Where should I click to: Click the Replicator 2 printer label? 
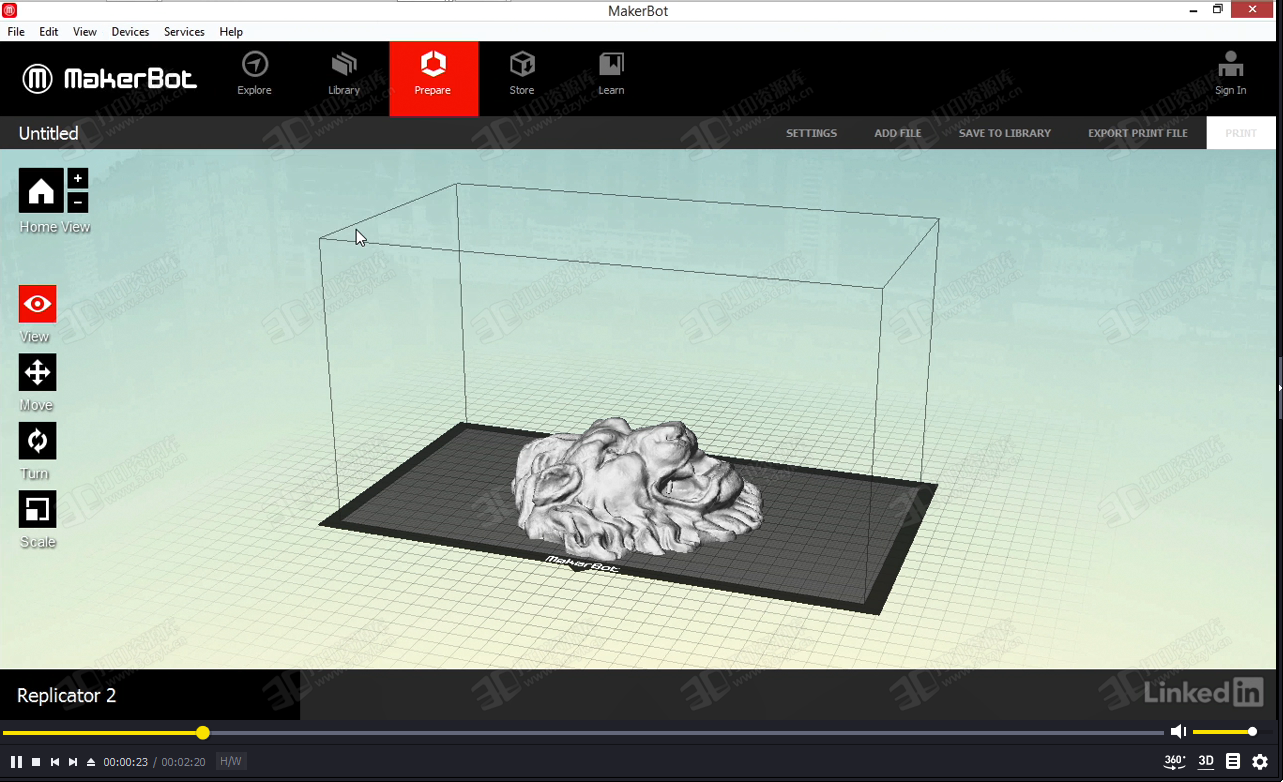66,695
